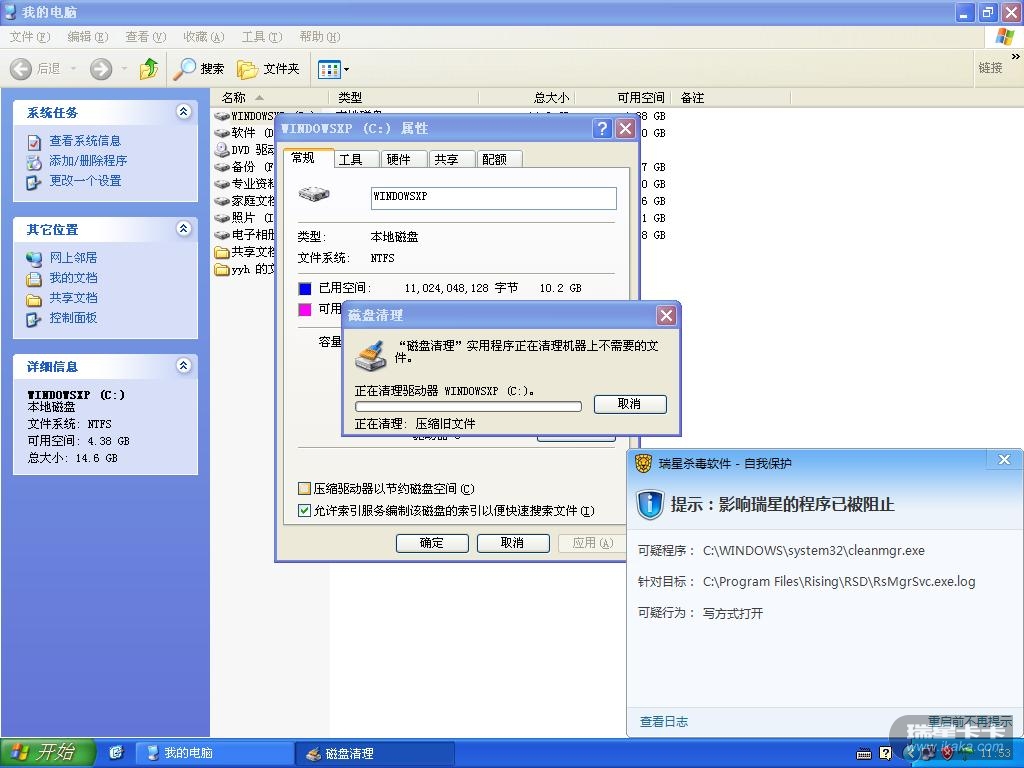Click the 控制面板 icon in sidebar
The width and height of the screenshot is (1024, 768).
tap(34, 319)
